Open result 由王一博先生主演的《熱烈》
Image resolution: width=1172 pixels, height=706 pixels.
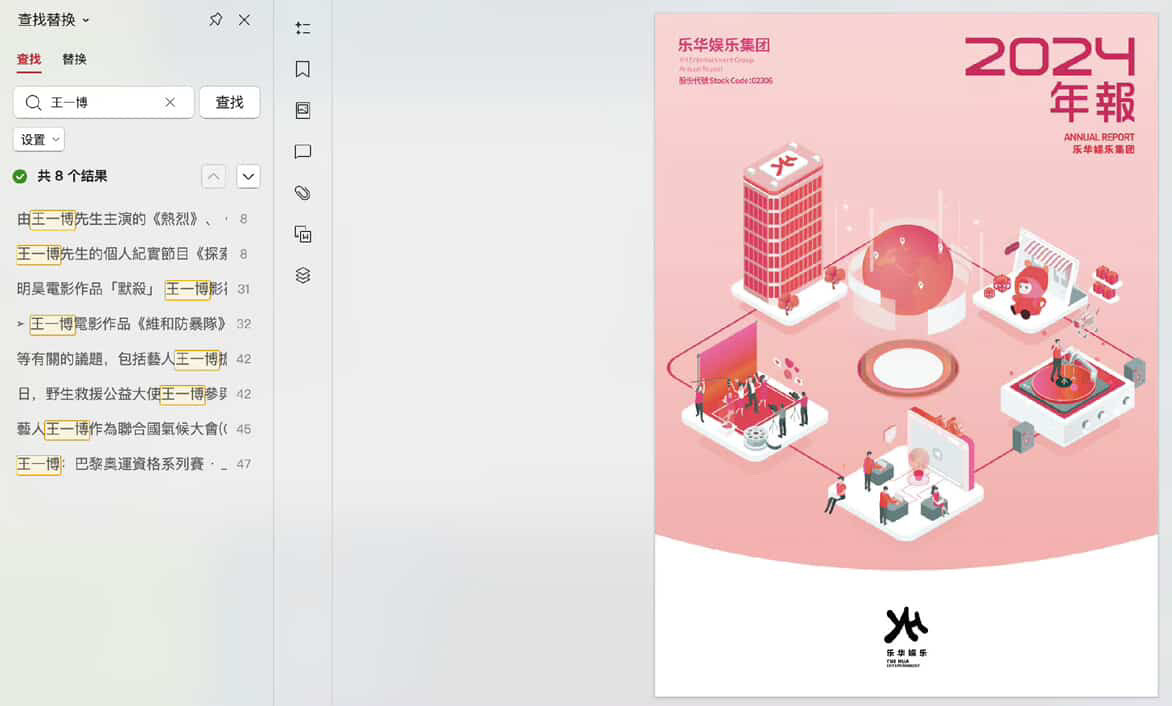tap(133, 219)
